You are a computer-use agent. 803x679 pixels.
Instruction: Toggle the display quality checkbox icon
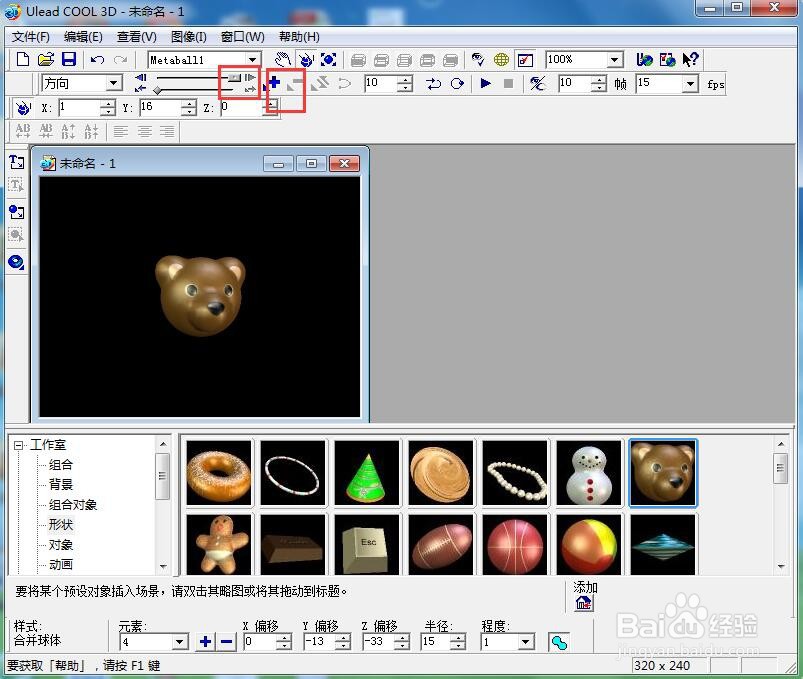pyautogui.click(x=525, y=60)
